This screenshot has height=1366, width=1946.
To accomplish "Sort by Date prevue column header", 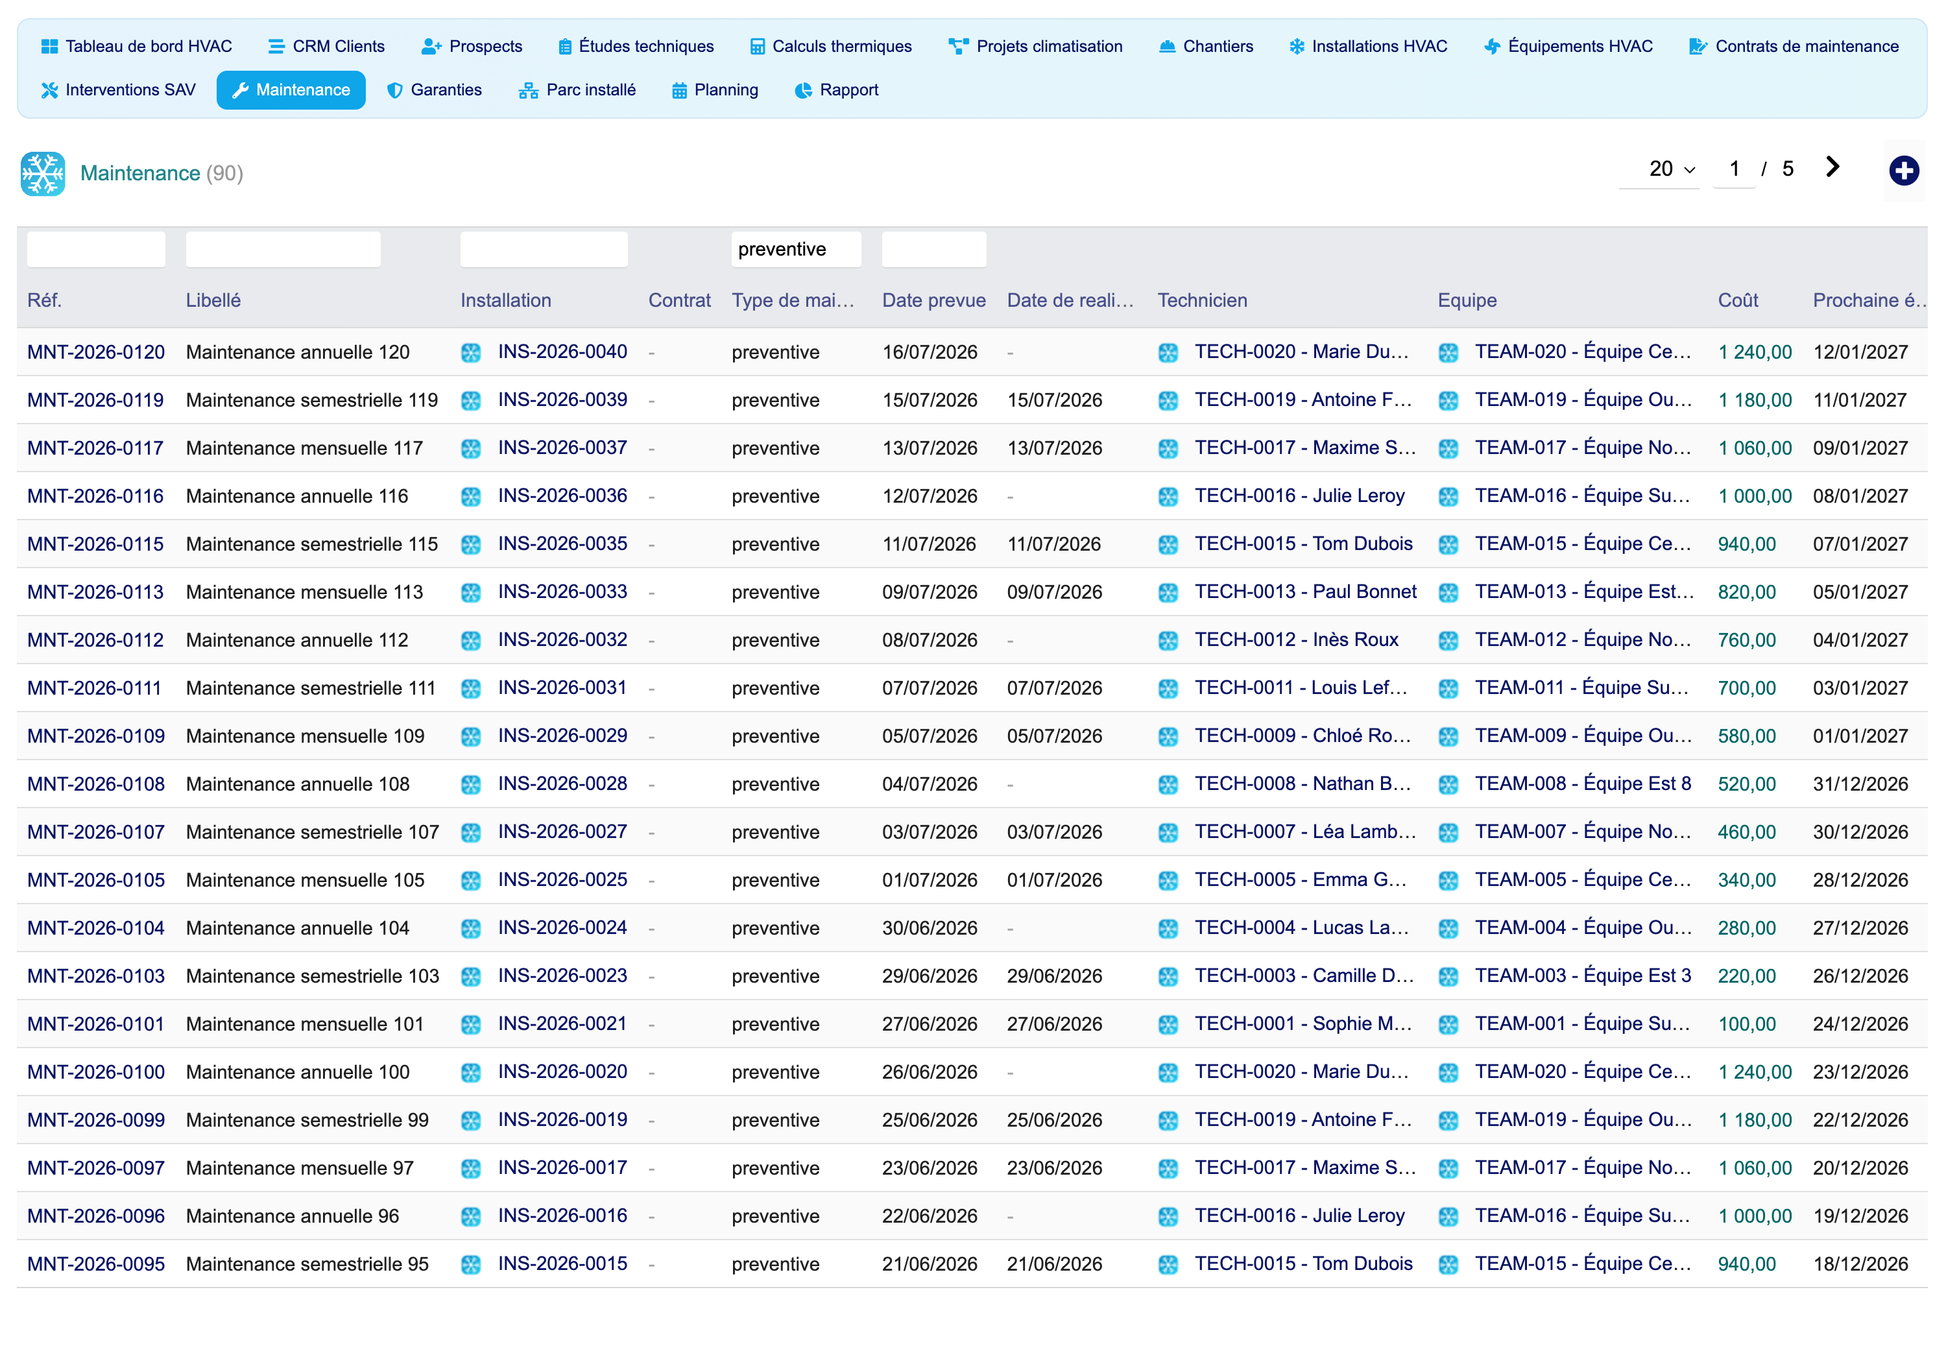I will click(934, 300).
